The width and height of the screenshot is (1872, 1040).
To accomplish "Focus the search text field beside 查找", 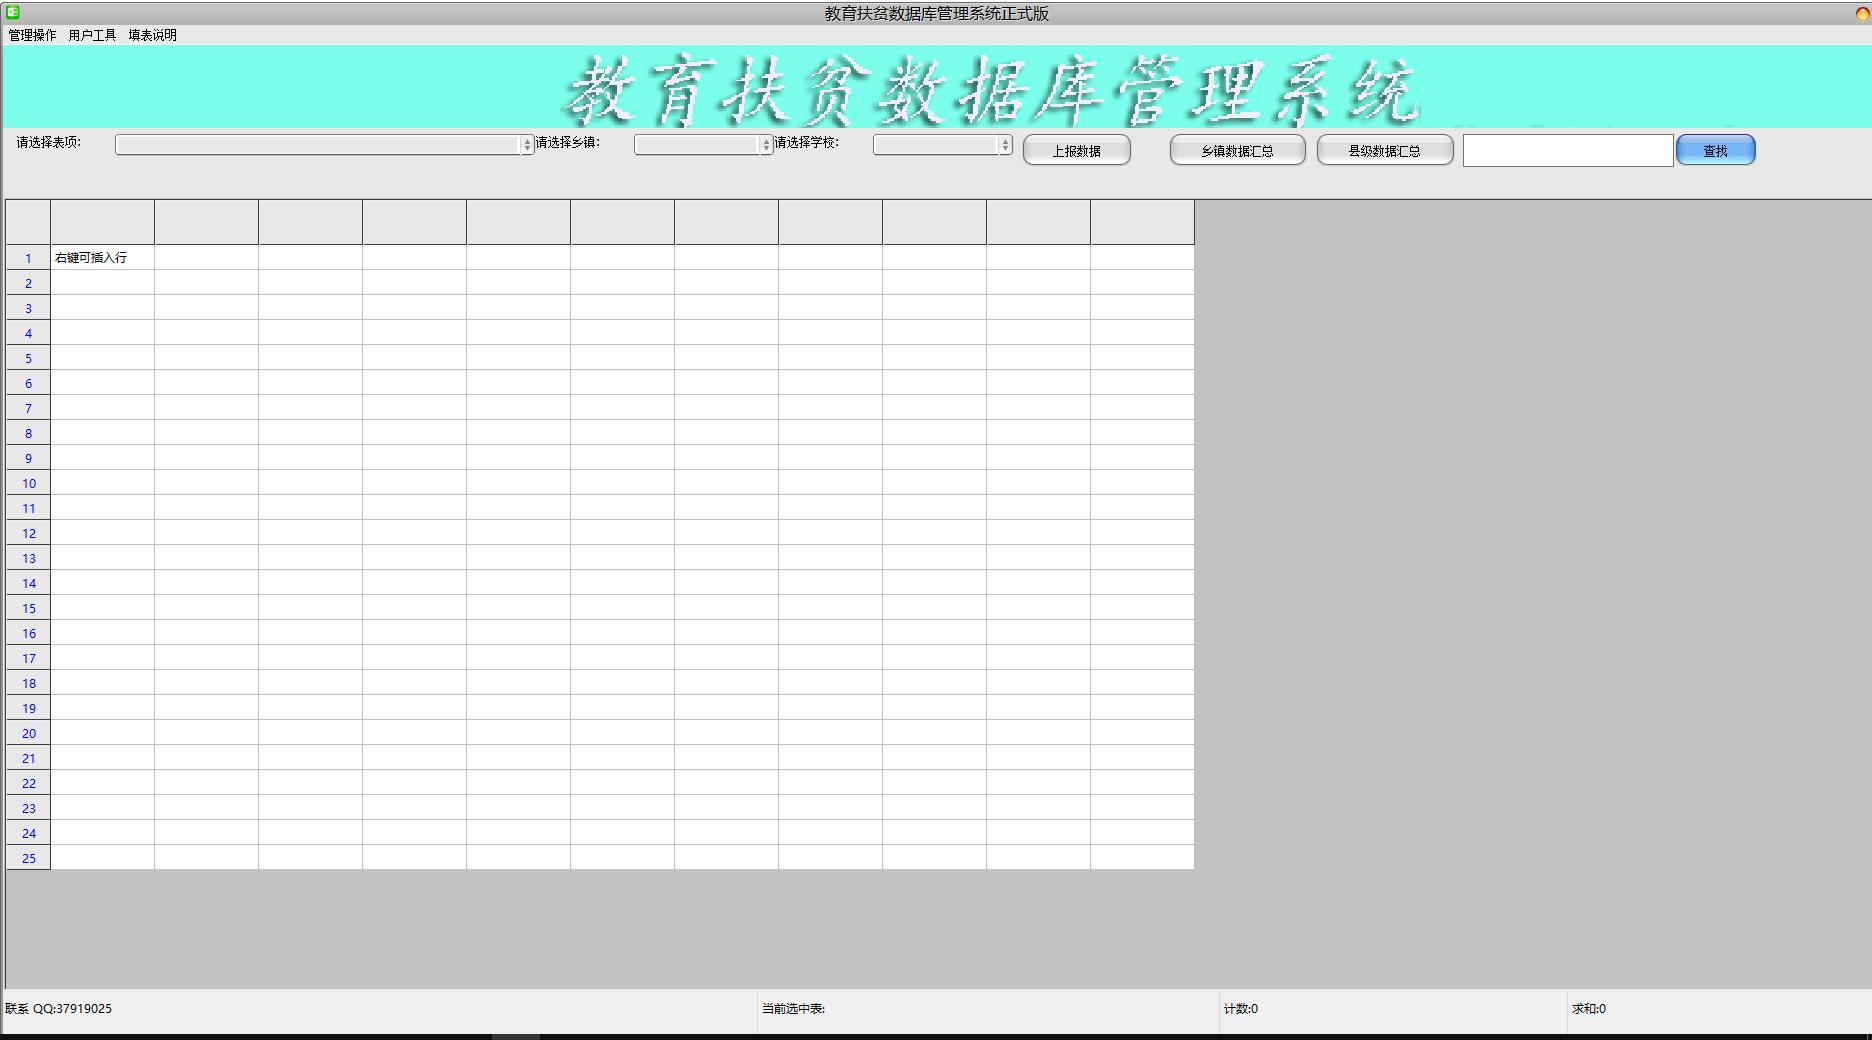I will tap(1567, 150).
